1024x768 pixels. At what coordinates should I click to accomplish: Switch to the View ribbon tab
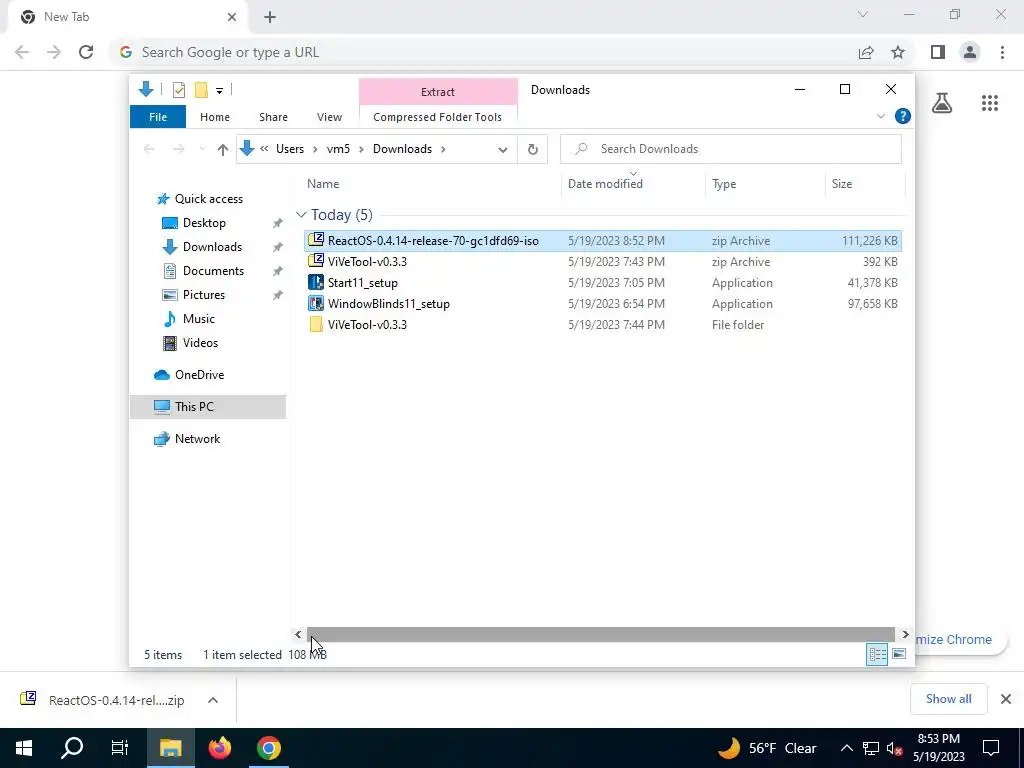click(329, 117)
